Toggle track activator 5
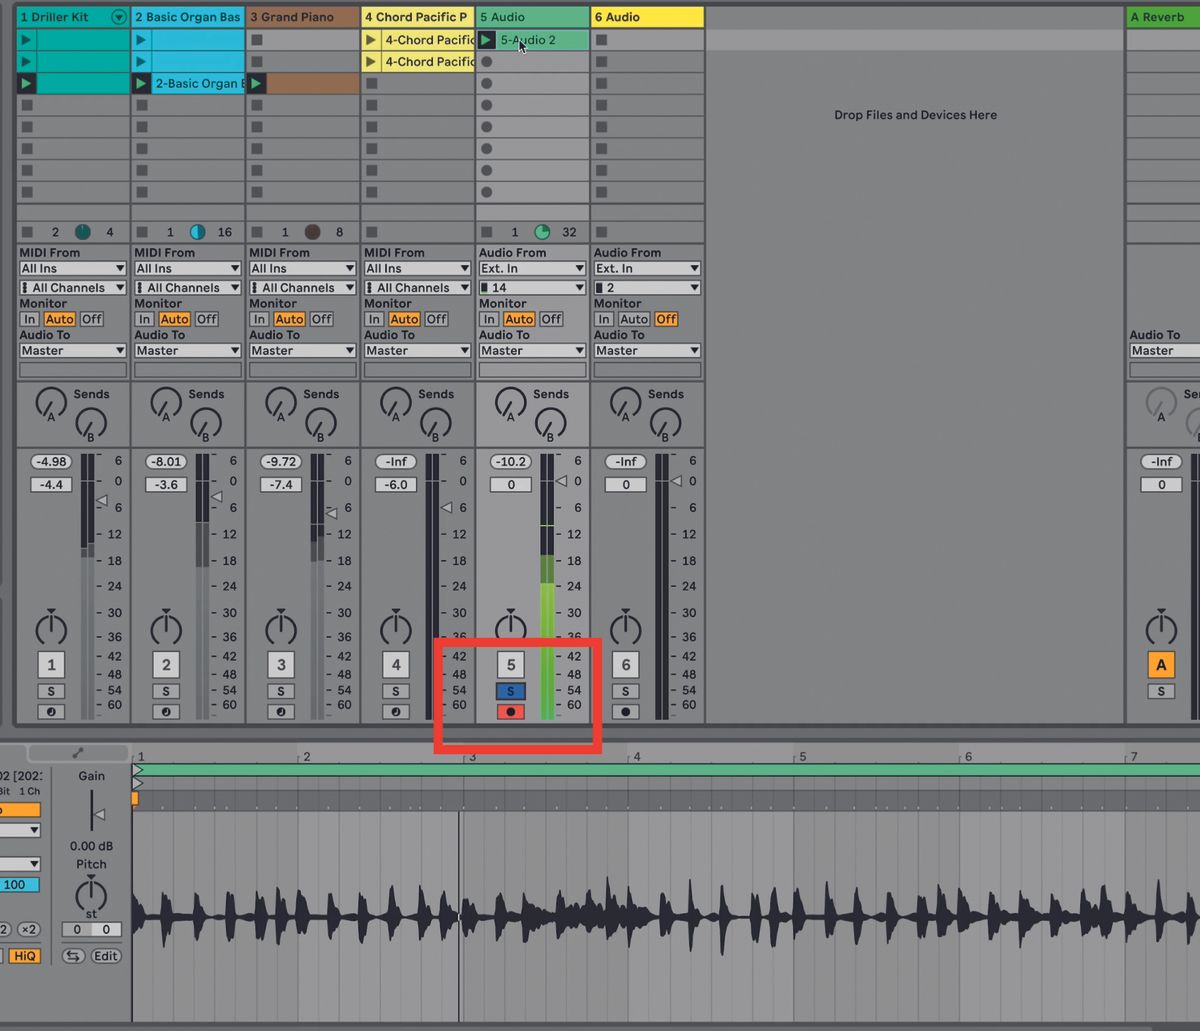Screen dimensions: 1200x1031 [511, 664]
